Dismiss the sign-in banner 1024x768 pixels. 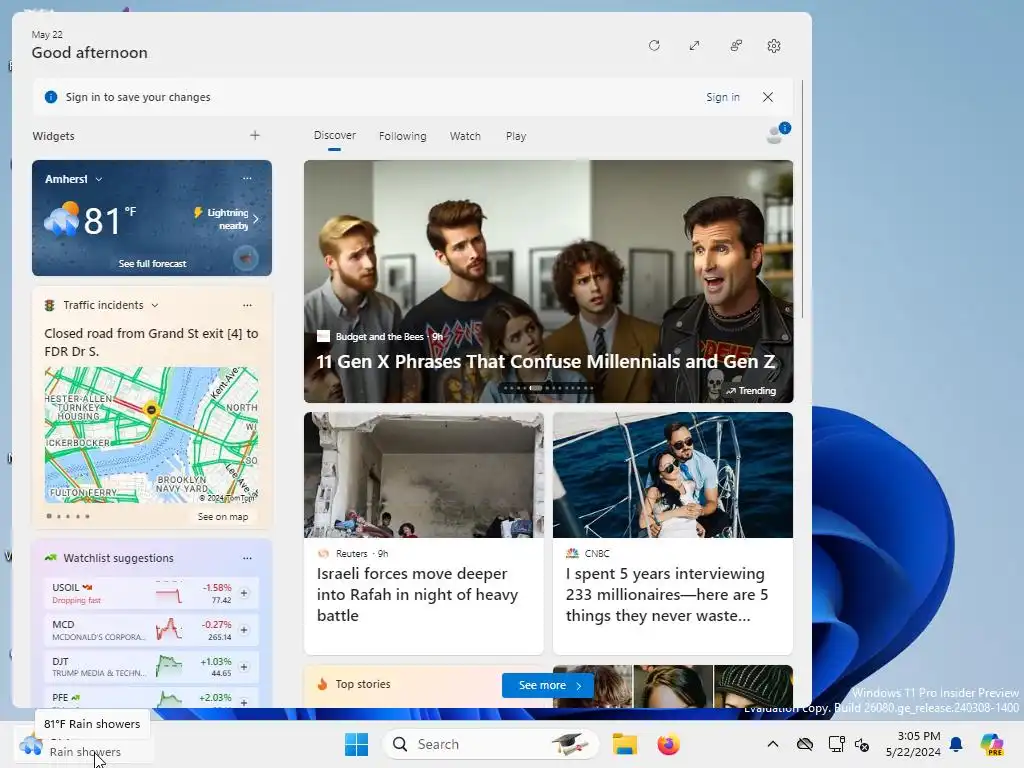pos(768,97)
